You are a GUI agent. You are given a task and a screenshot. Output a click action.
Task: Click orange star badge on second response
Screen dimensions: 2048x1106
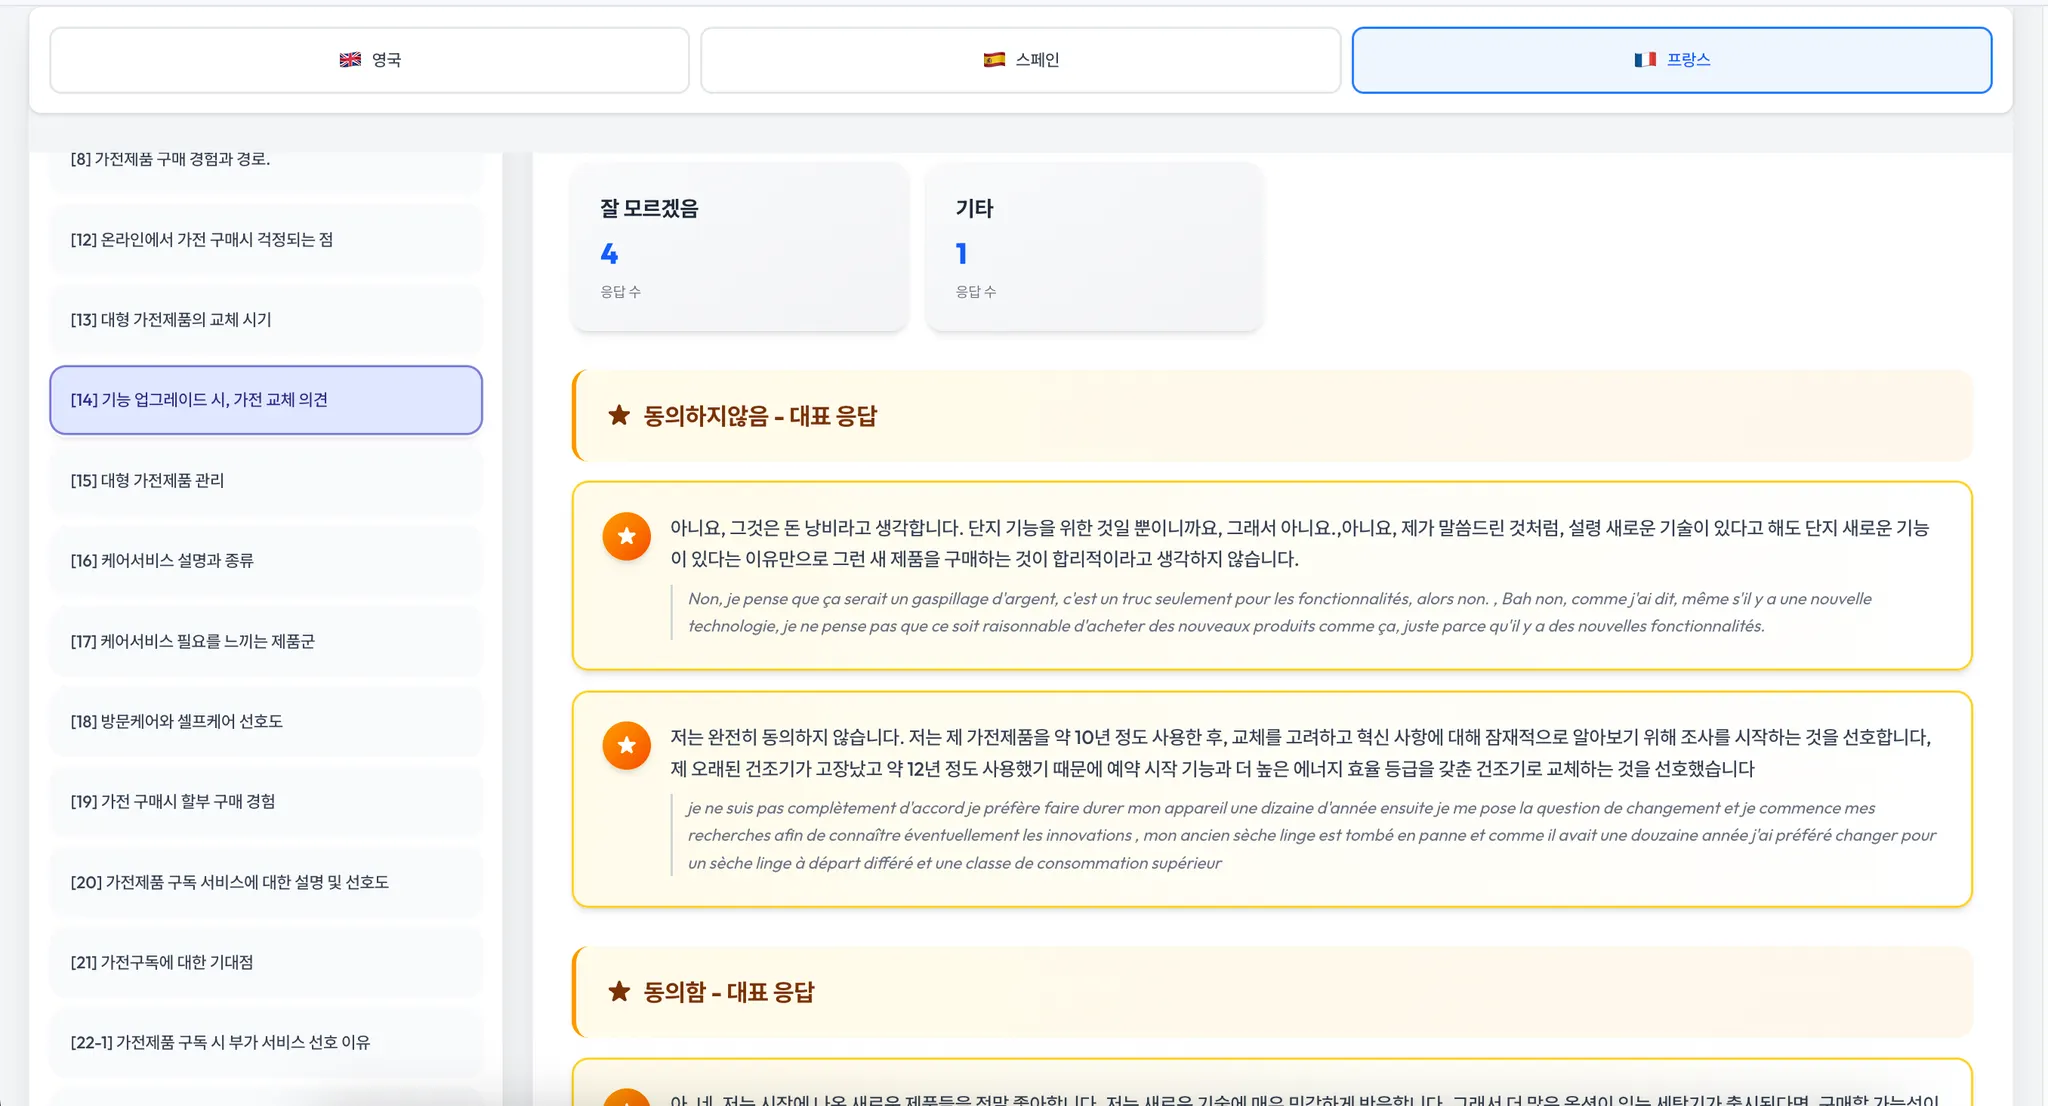pyautogui.click(x=627, y=745)
